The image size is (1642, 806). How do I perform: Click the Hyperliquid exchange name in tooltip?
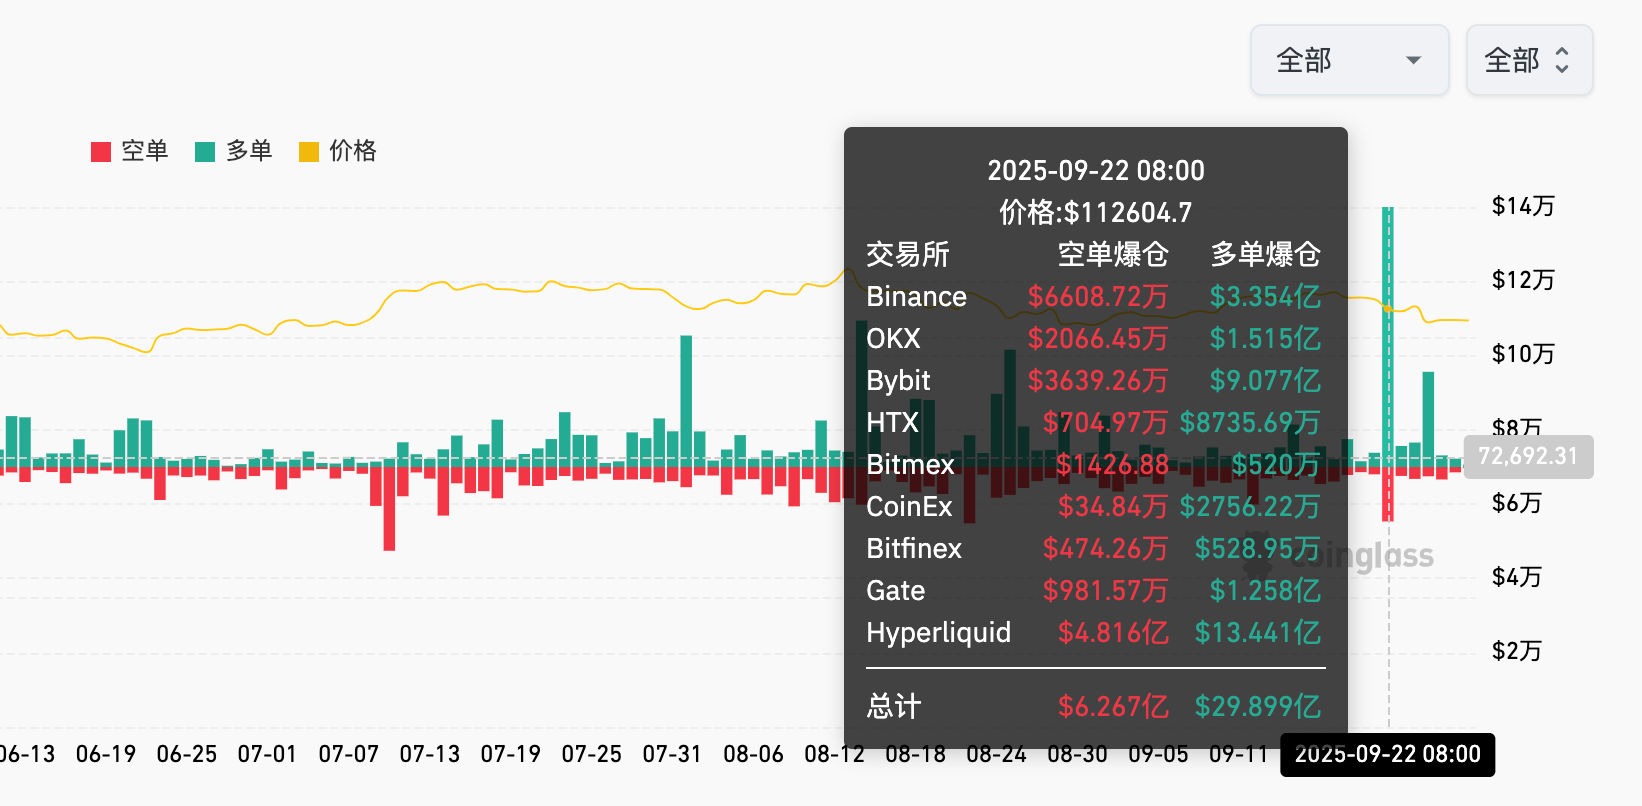tap(938, 633)
